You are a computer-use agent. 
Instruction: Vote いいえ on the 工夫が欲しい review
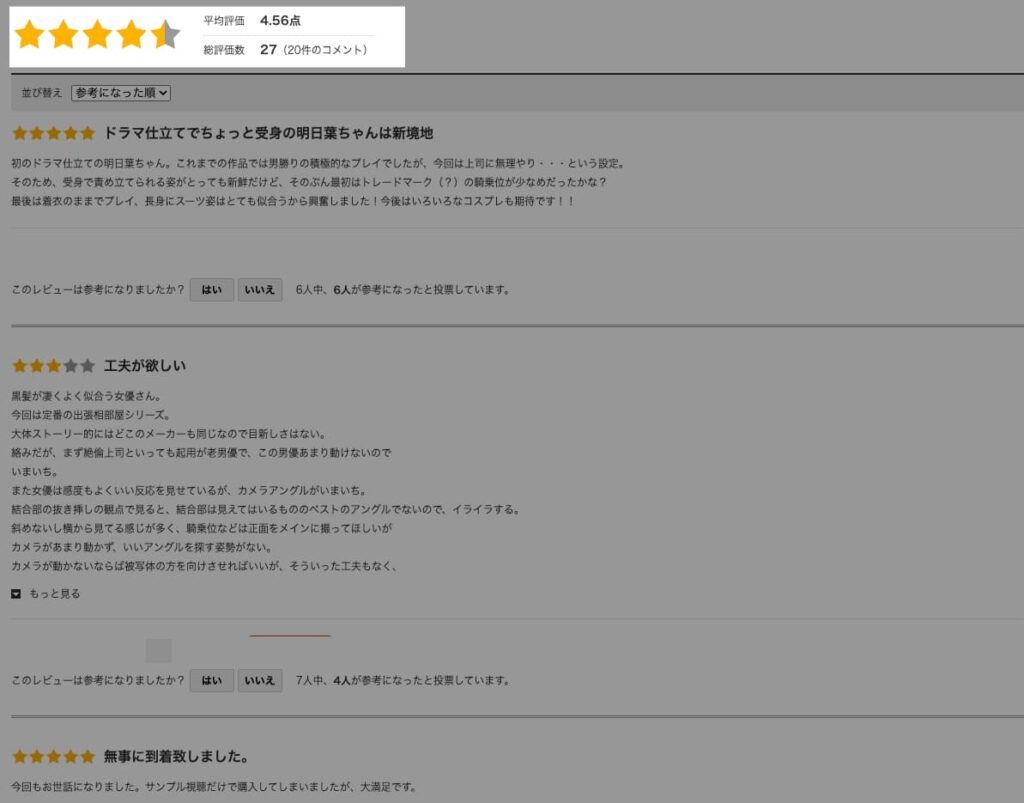coord(260,680)
